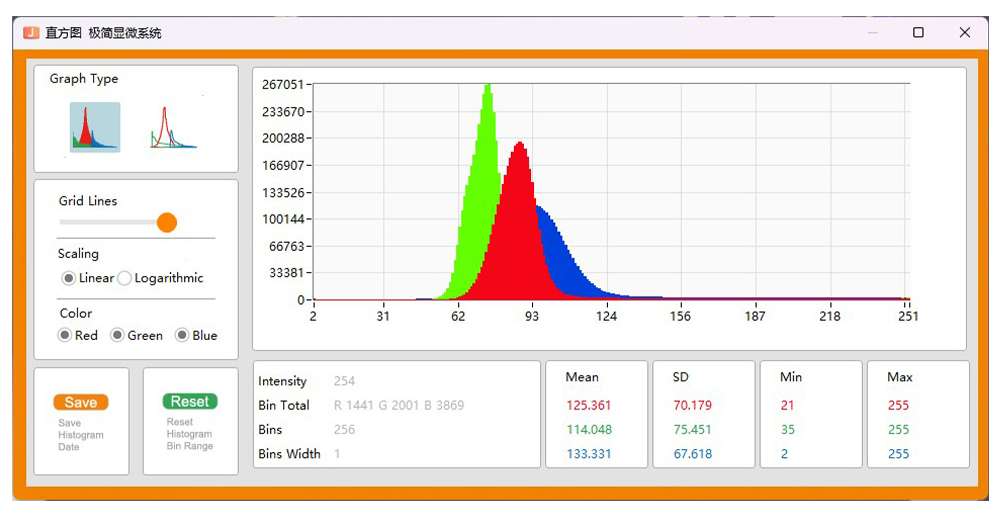
Task: Maximize the histogram window
Action: (918, 32)
